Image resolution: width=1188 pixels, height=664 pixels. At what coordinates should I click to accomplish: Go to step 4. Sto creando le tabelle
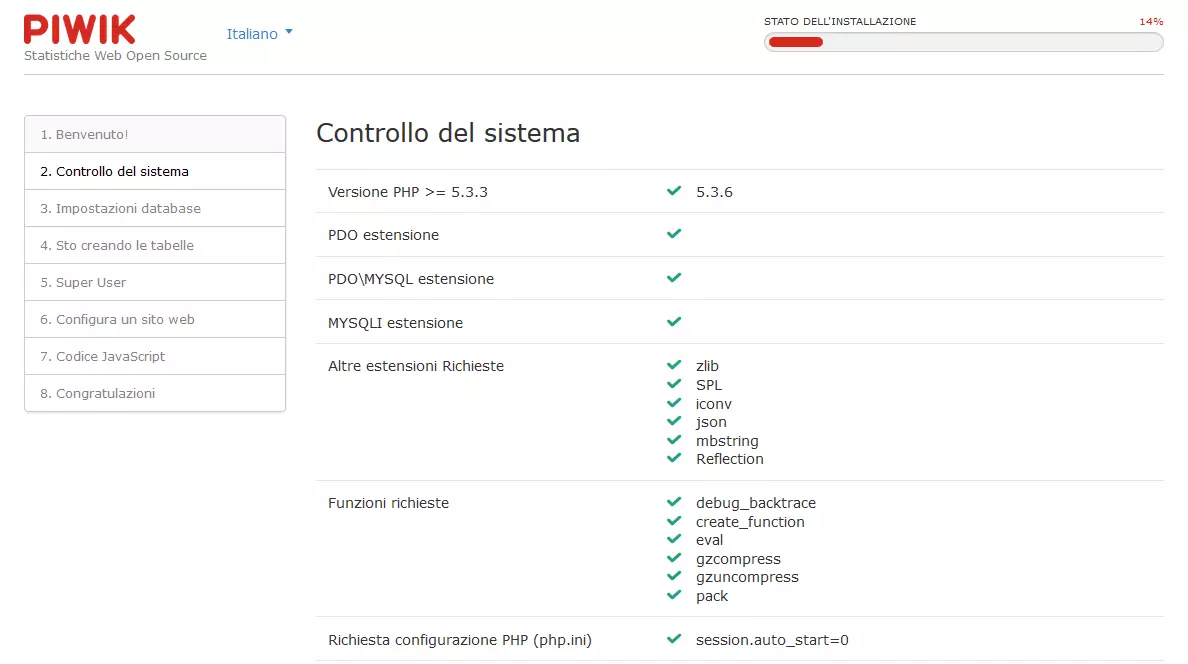pos(155,246)
